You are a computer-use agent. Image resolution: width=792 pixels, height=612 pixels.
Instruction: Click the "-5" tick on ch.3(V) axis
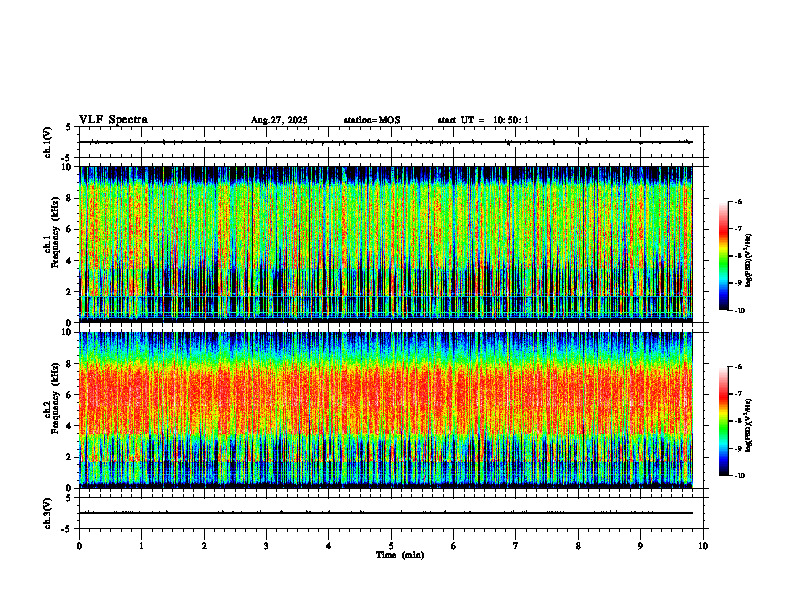(67, 529)
